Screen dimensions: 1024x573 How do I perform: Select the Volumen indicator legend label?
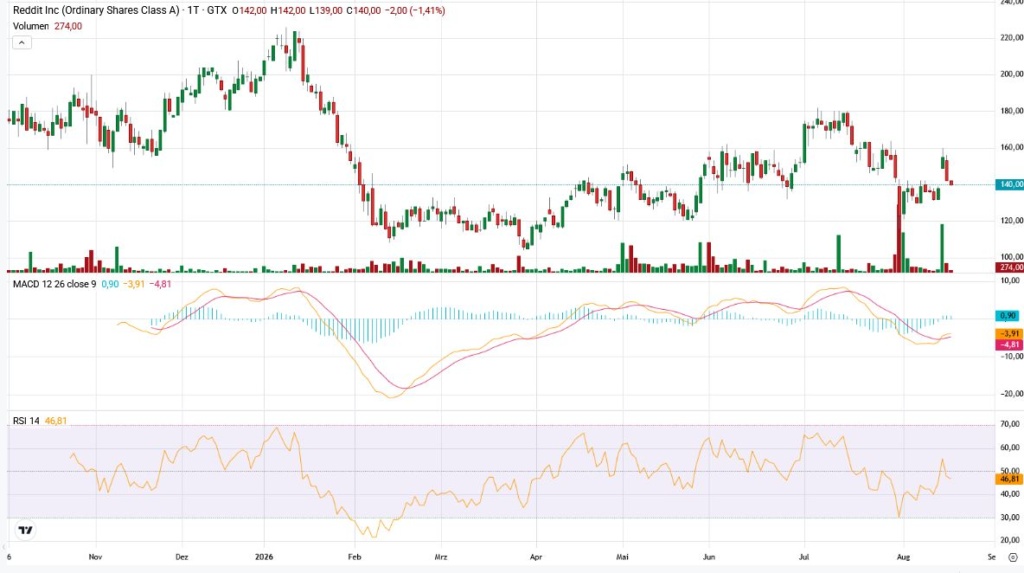point(31,26)
